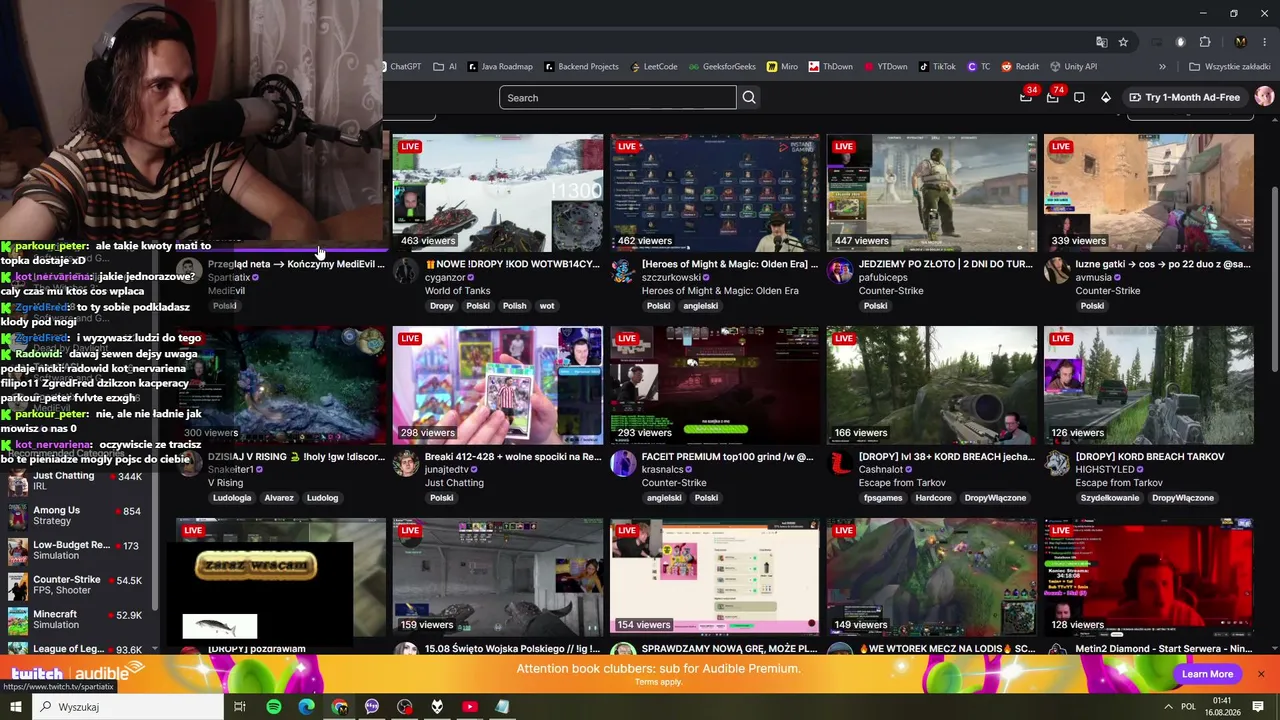
Task: Open the Reddit bookmark
Action: click(1020, 67)
